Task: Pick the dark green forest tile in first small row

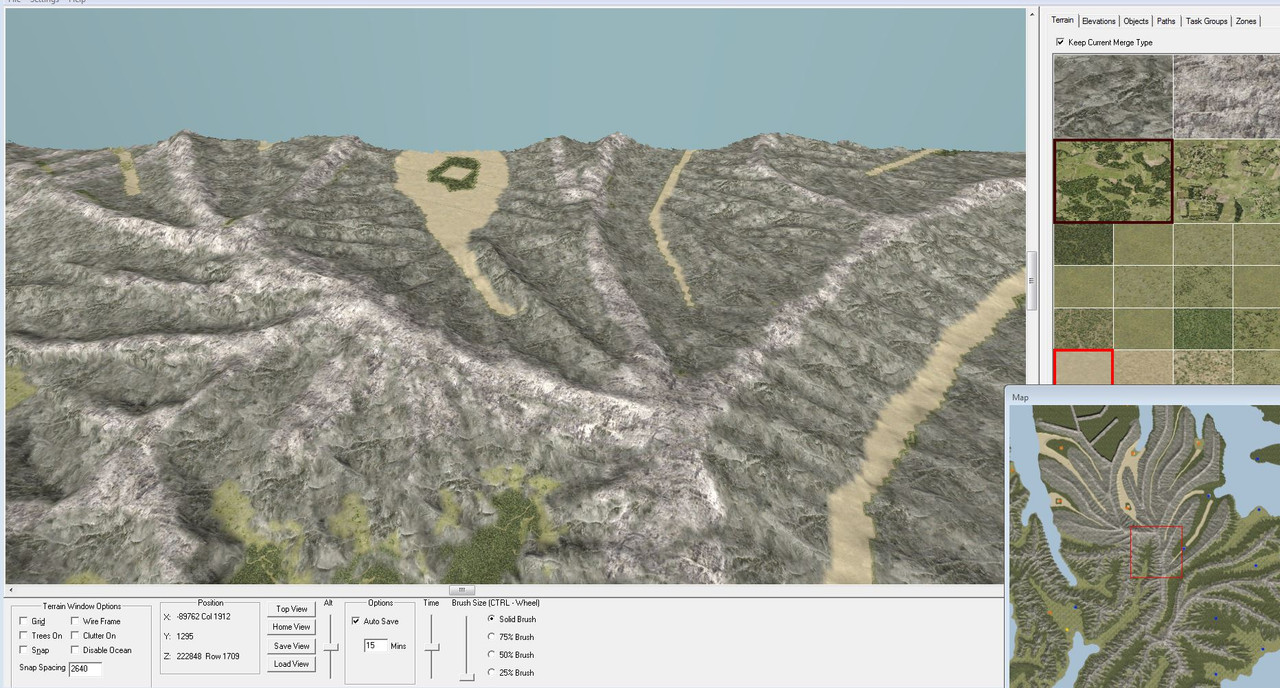Action: (1083, 244)
